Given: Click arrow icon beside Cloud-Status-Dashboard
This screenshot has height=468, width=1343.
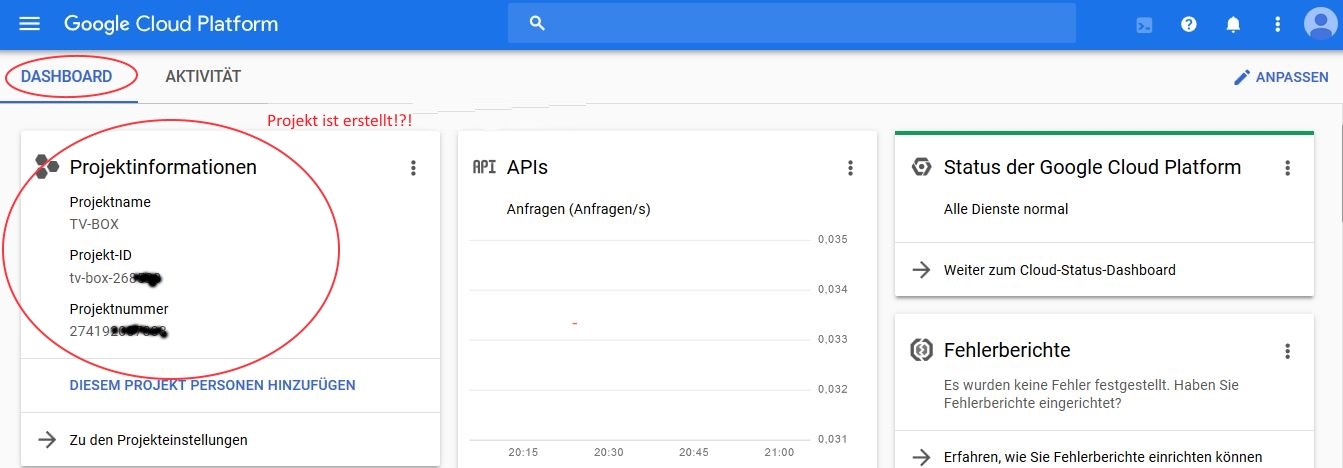Looking at the screenshot, I should 921,269.
